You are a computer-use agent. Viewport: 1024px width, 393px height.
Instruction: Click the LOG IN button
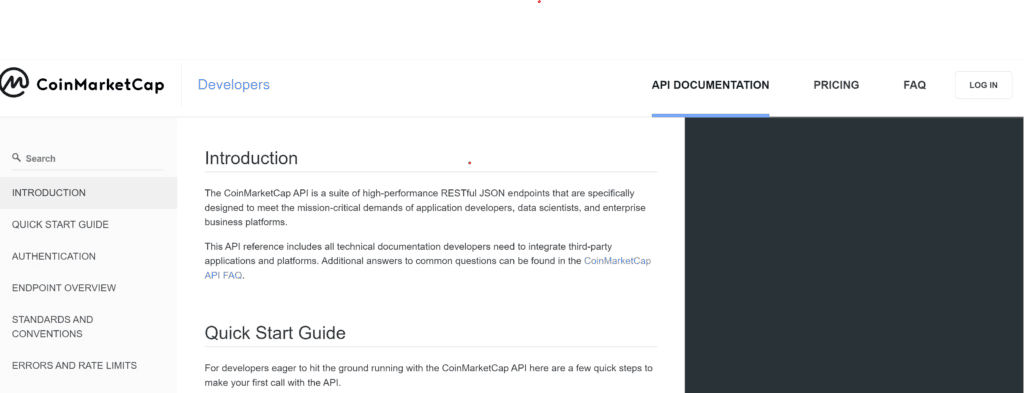984,85
